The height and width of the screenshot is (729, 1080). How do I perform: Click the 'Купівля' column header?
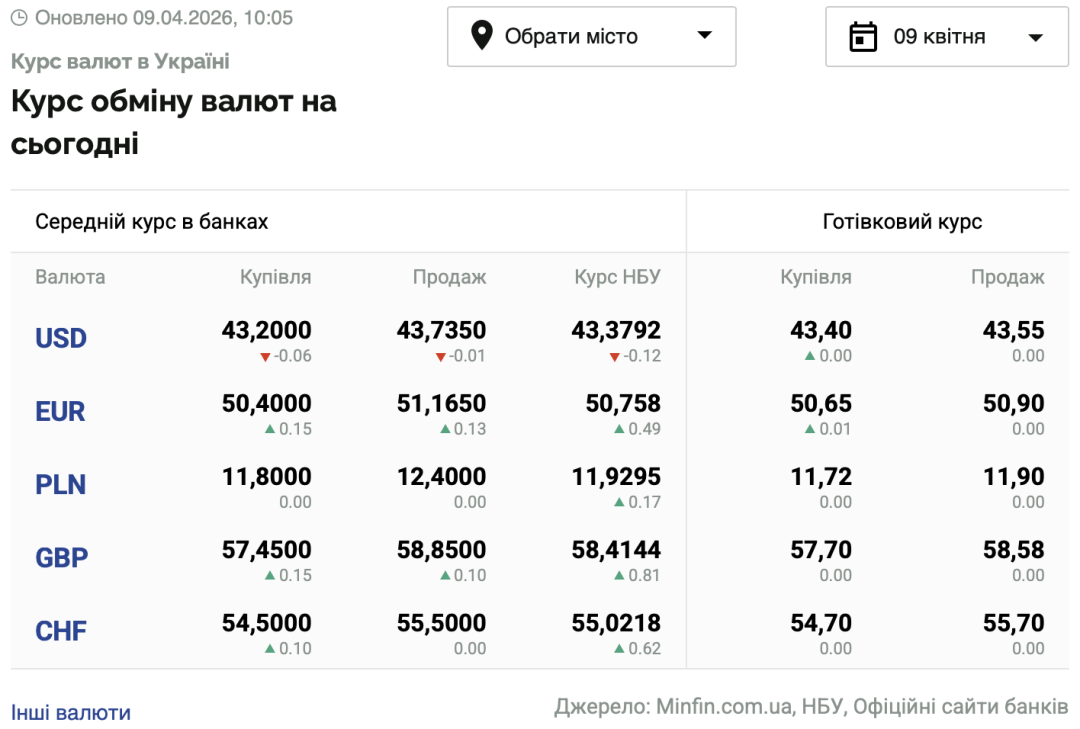coord(276,277)
